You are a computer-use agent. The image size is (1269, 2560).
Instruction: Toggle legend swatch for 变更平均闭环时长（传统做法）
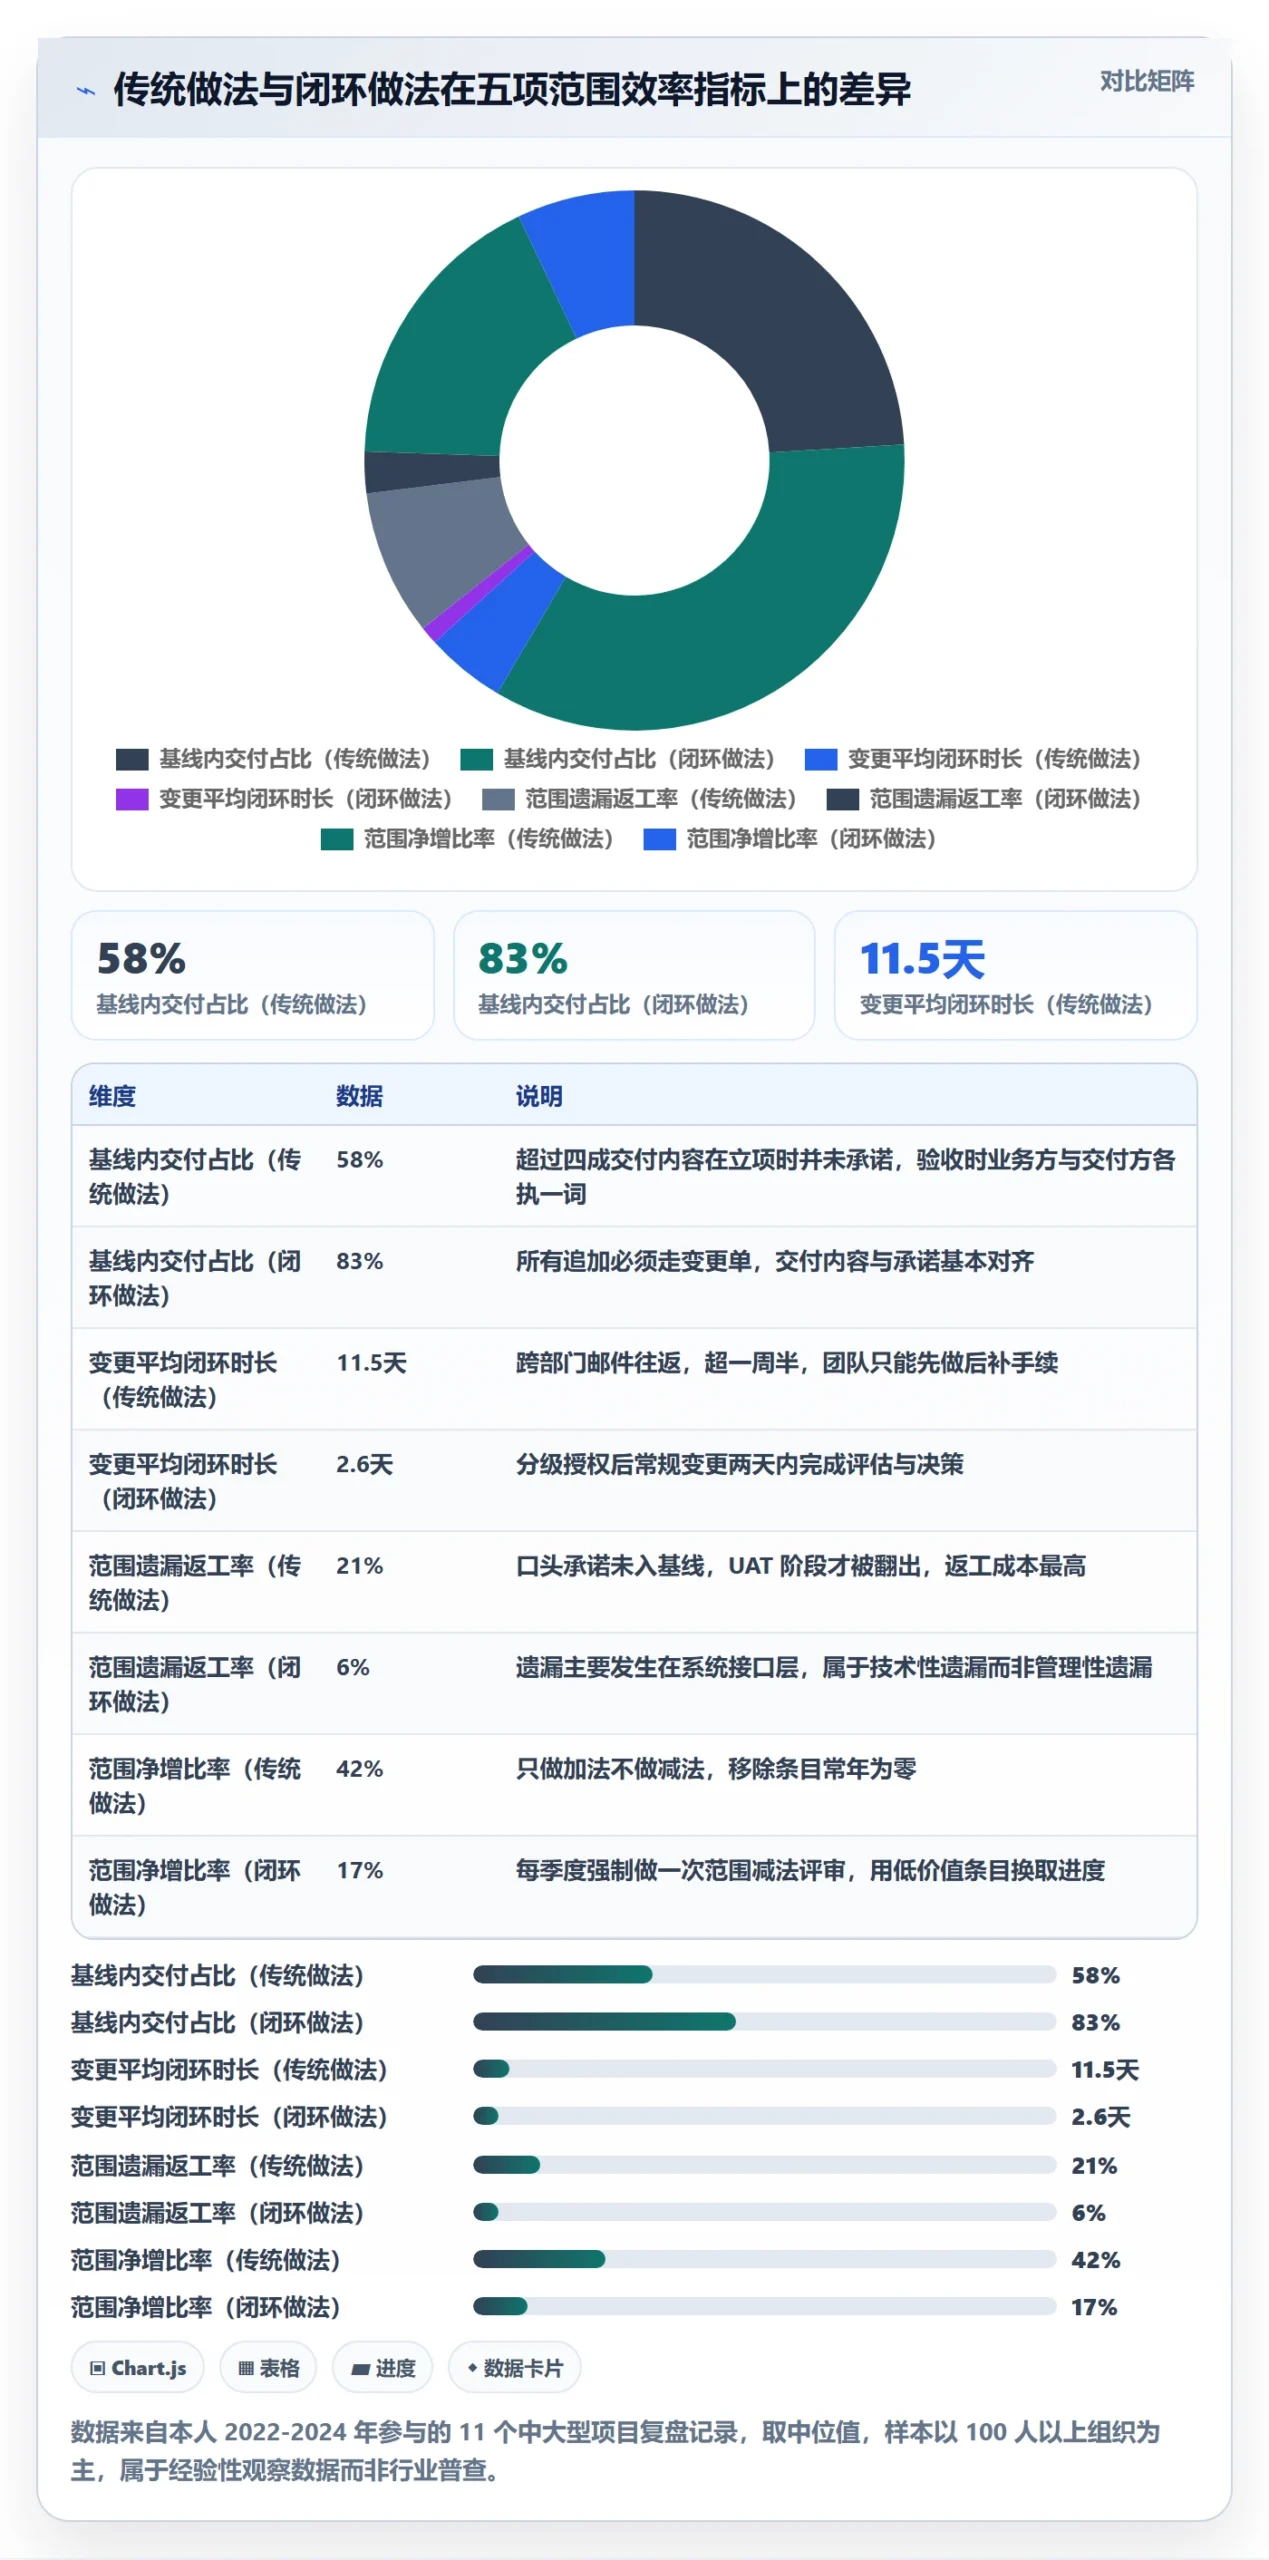click(x=820, y=759)
